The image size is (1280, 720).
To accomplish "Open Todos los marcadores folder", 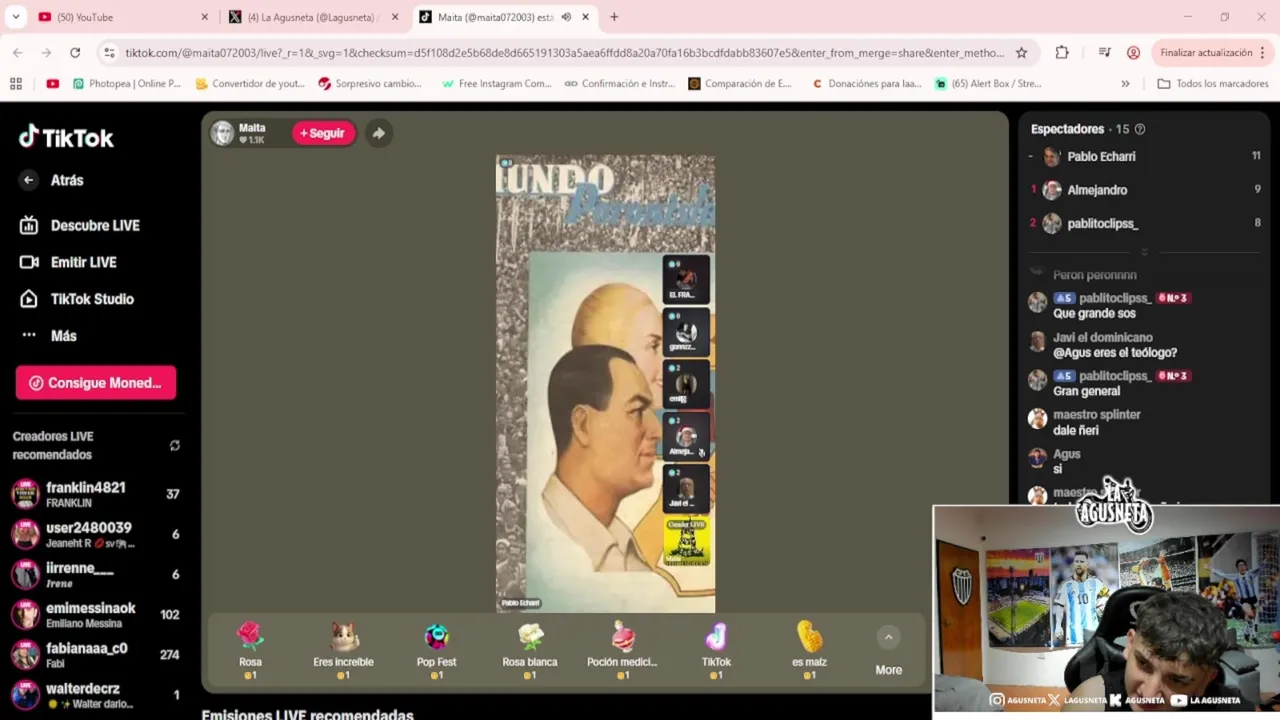I will point(1212,84).
